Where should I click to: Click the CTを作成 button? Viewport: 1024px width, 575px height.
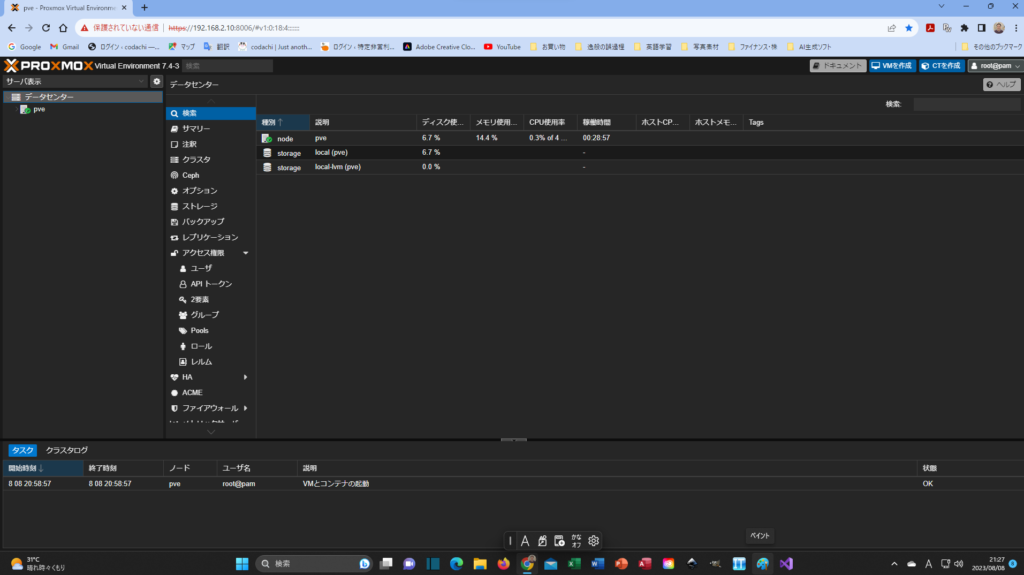pyautogui.click(x=940, y=65)
